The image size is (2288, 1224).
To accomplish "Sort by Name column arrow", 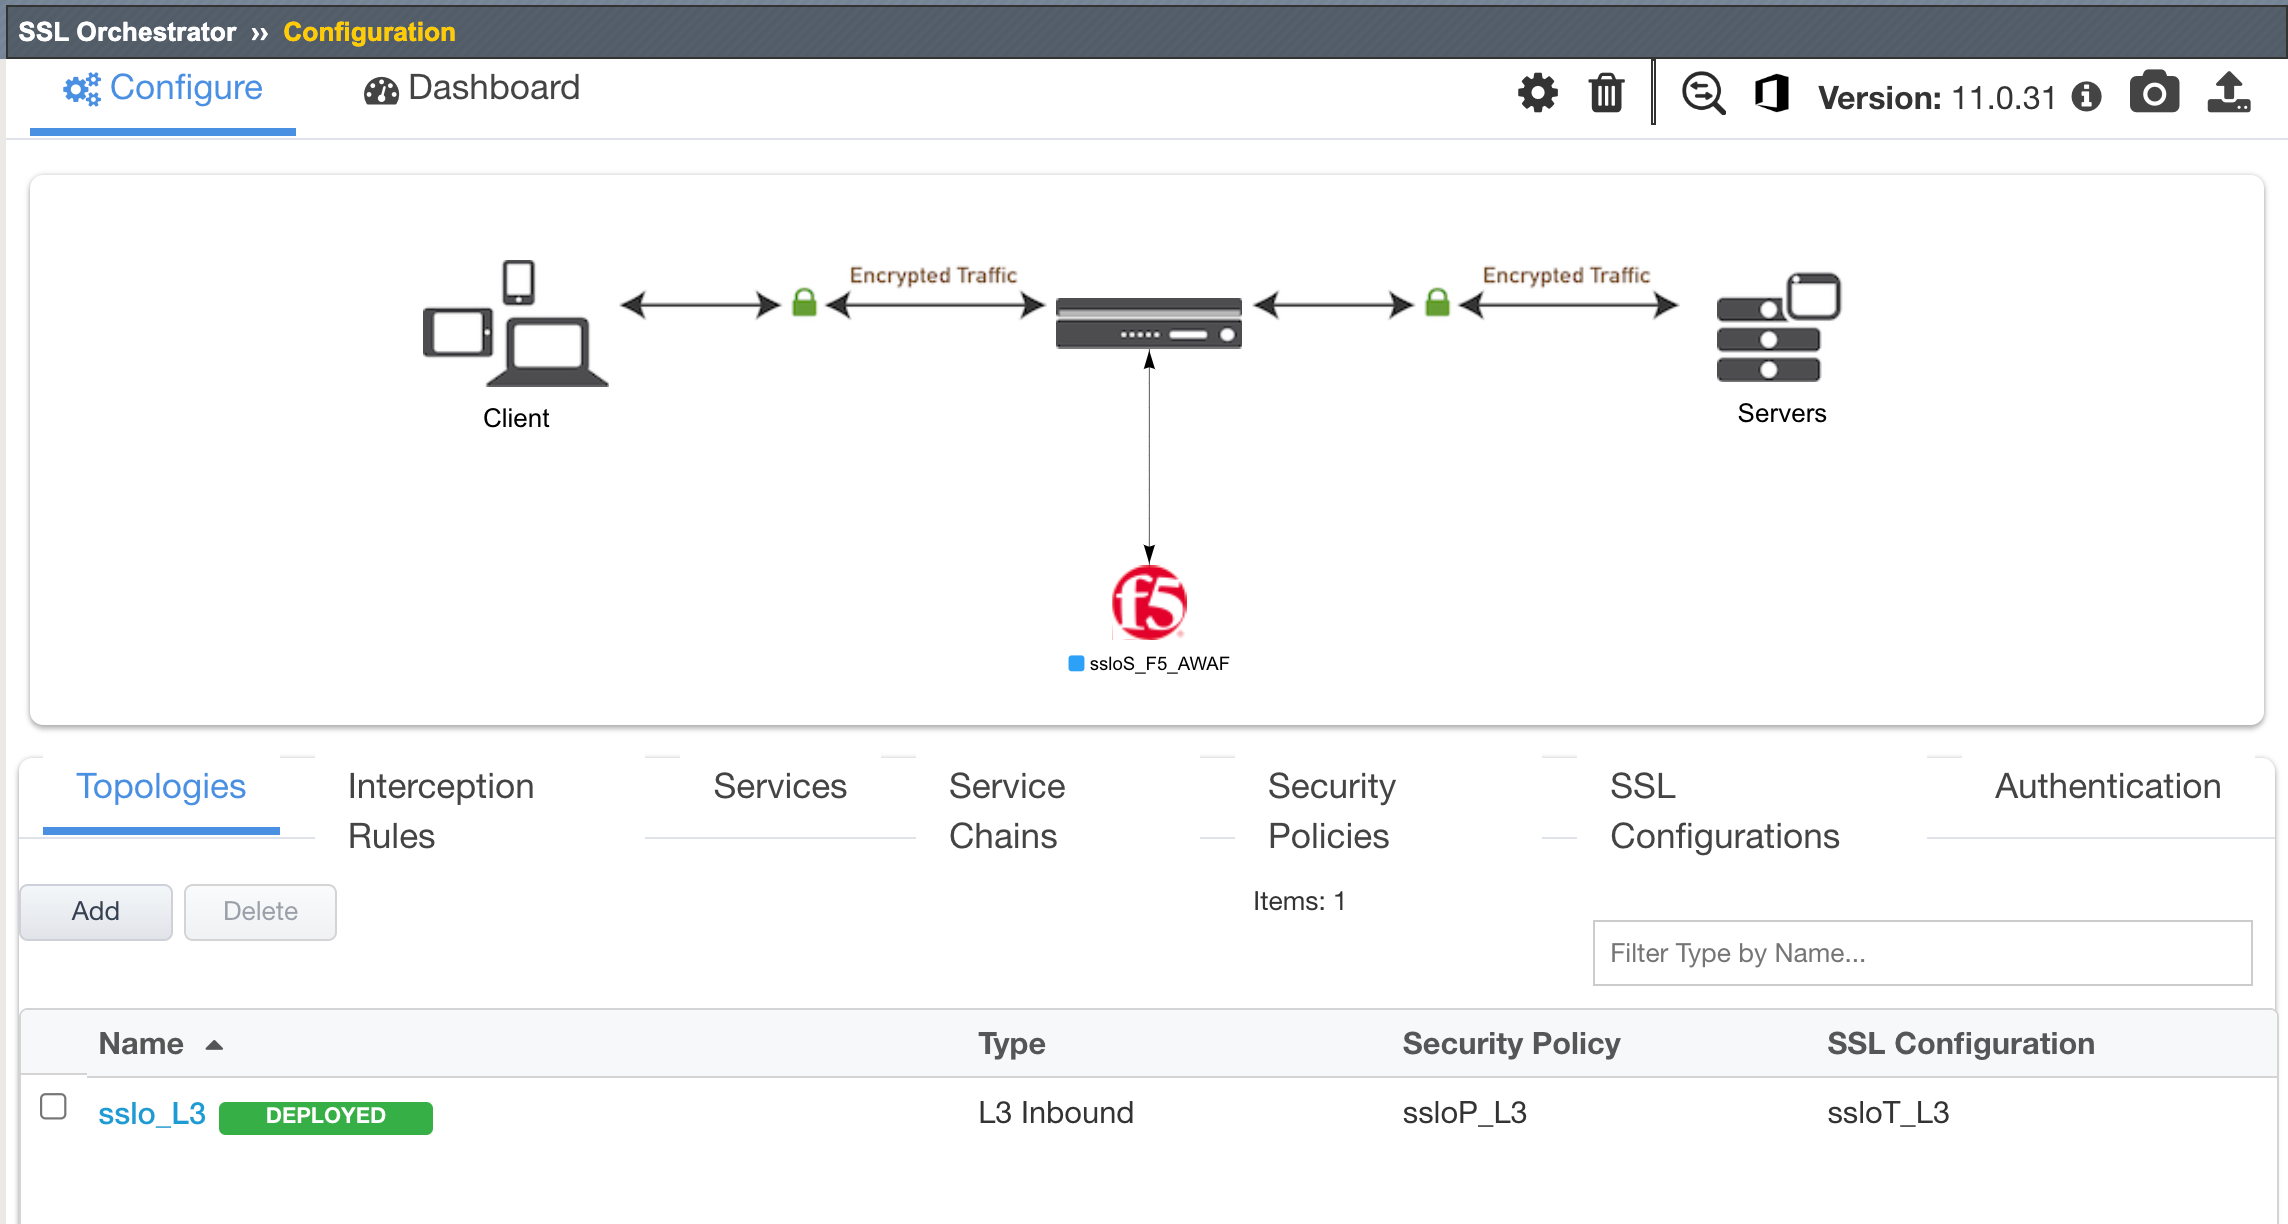I will click(214, 1045).
